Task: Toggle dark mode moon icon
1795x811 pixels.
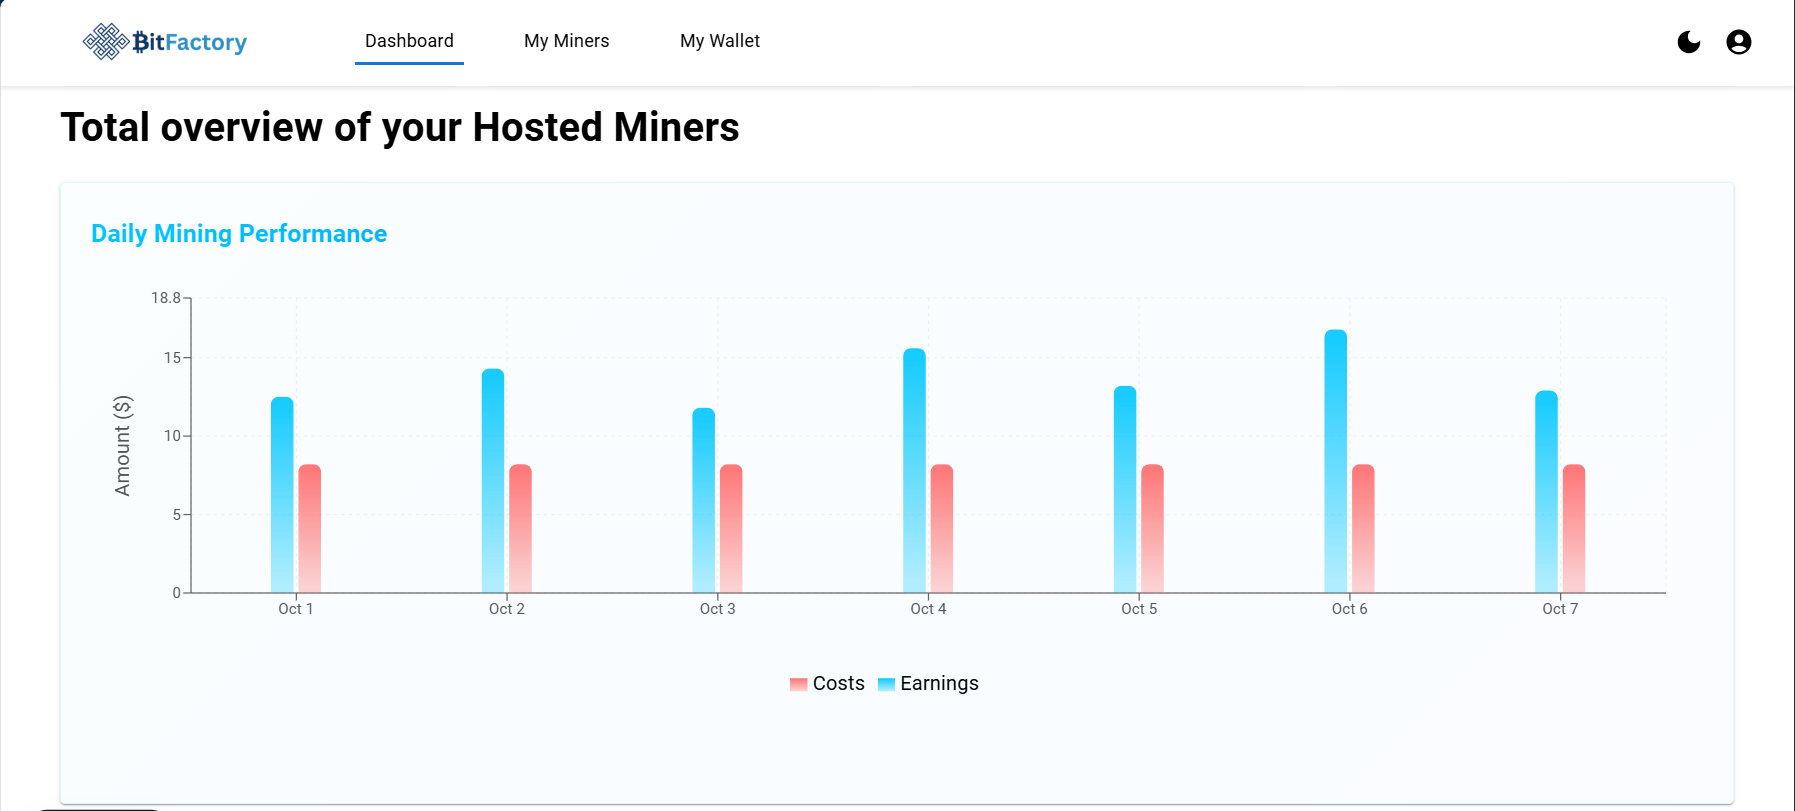Action: (x=1689, y=42)
